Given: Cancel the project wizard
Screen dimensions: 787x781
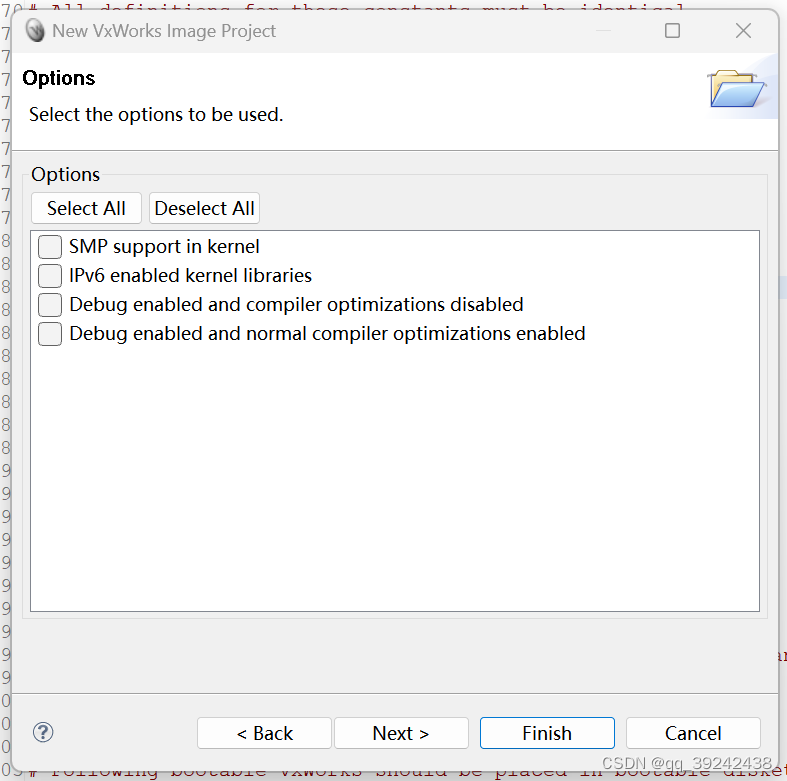Looking at the screenshot, I should tap(693, 733).
